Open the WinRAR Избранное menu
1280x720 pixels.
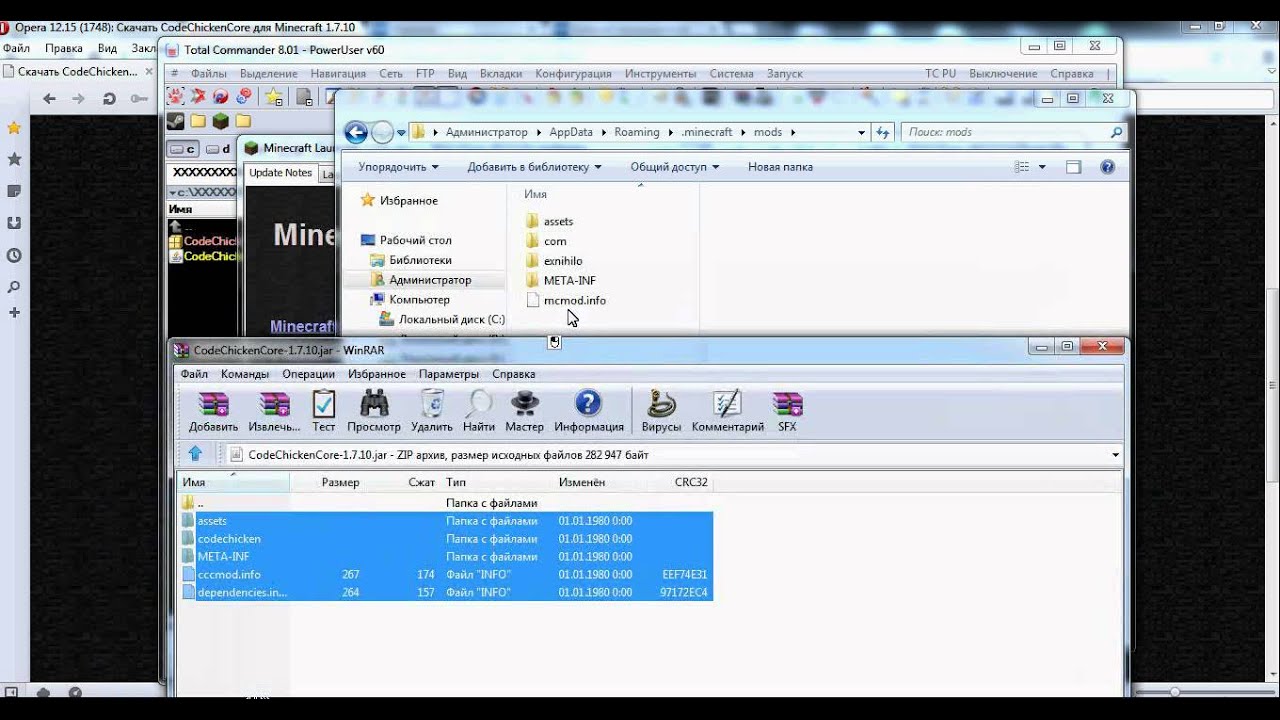[377, 374]
